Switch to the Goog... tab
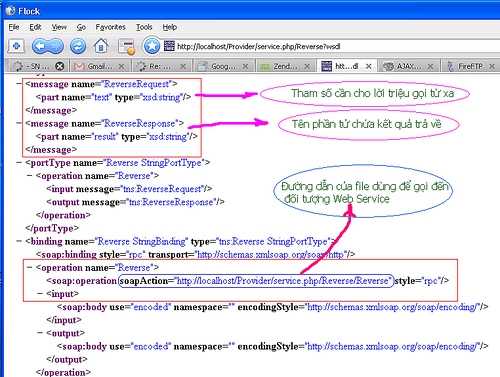 pyautogui.click(x=223, y=66)
